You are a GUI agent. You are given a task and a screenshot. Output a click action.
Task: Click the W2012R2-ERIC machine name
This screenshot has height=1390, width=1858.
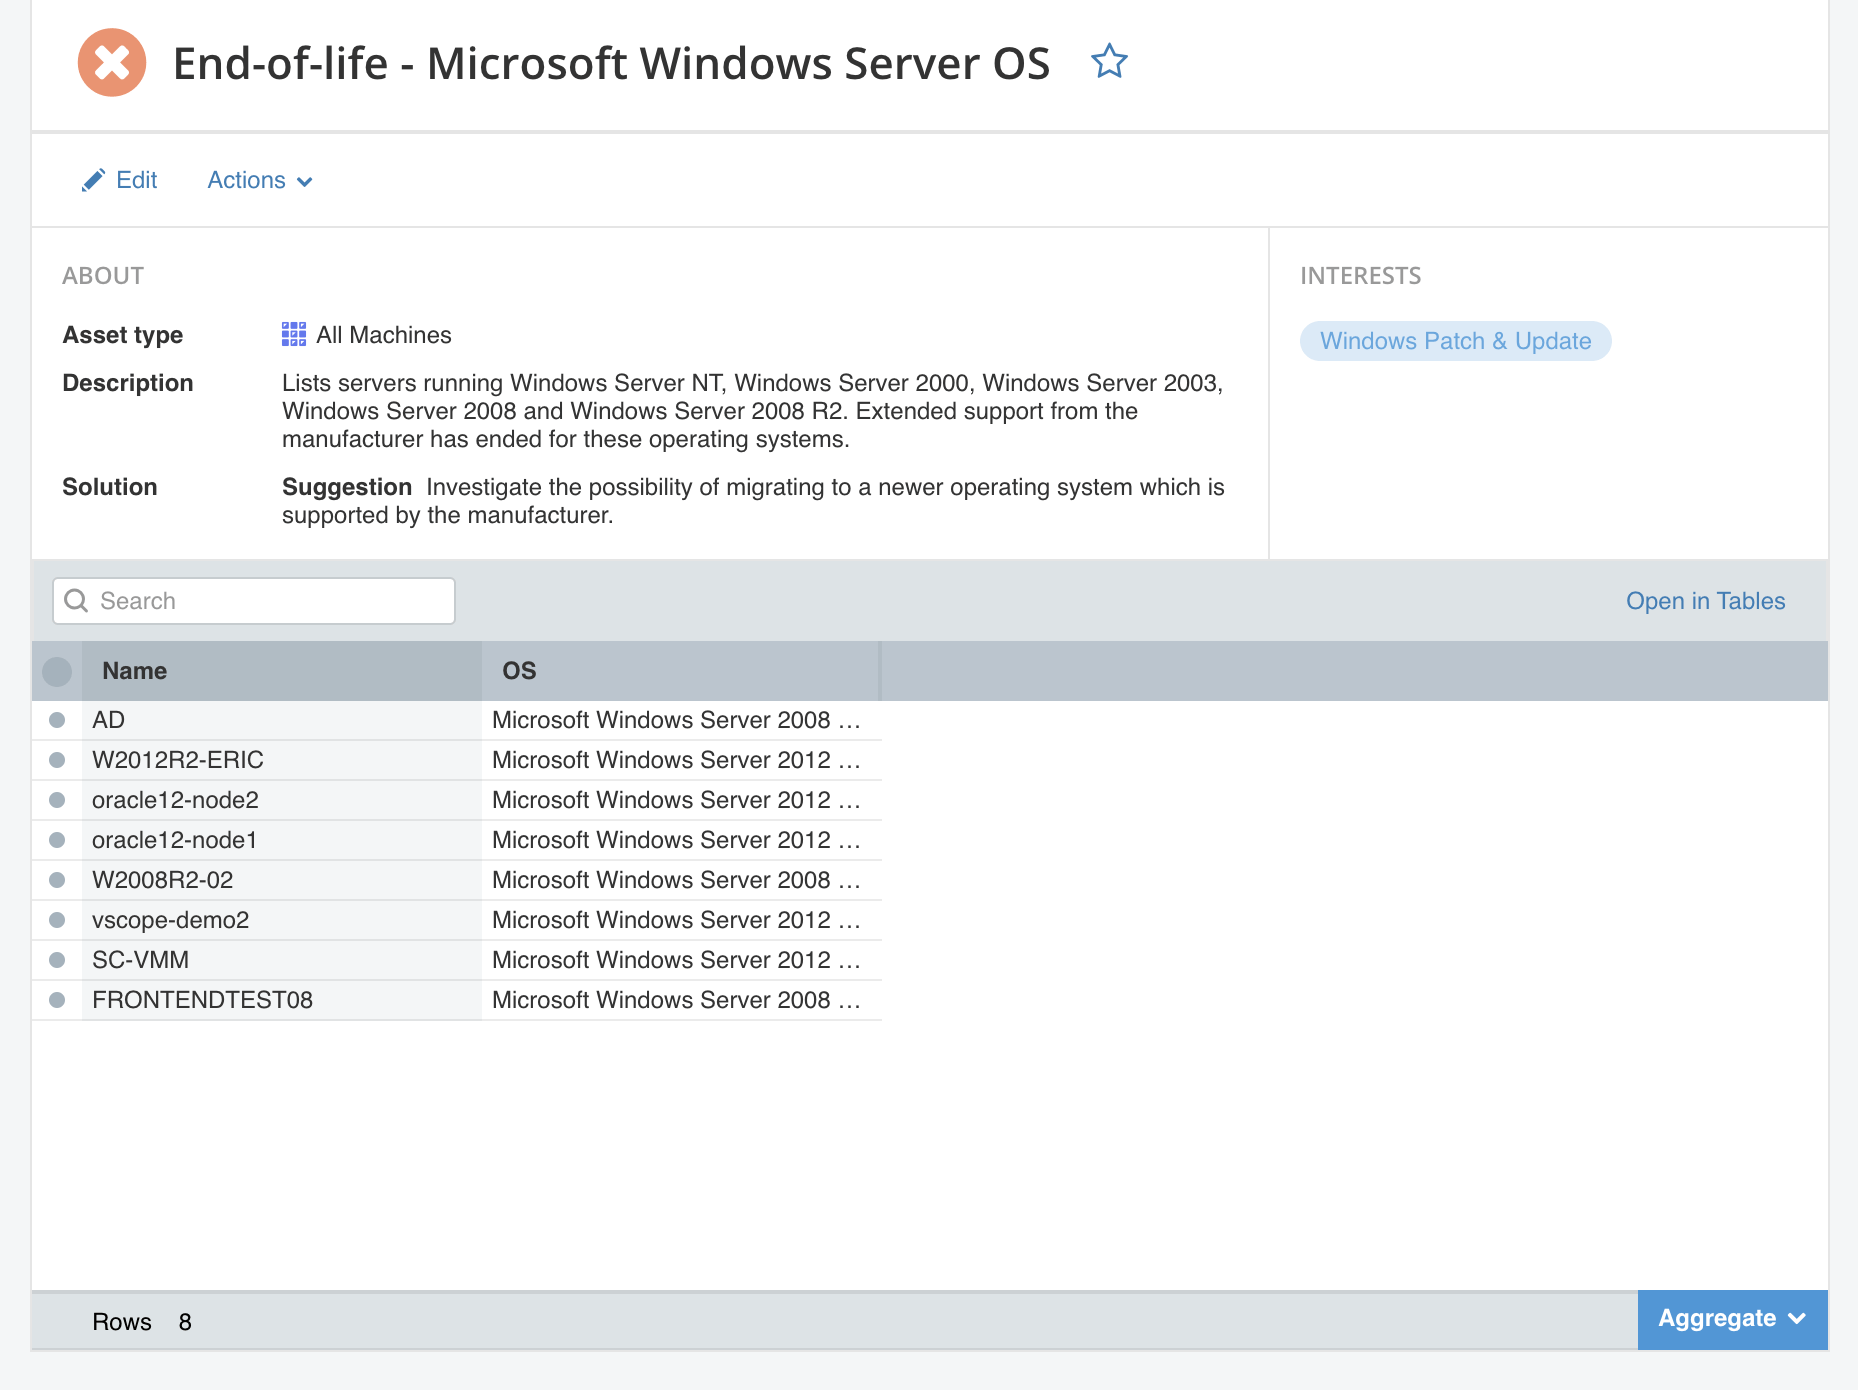pyautogui.click(x=178, y=760)
